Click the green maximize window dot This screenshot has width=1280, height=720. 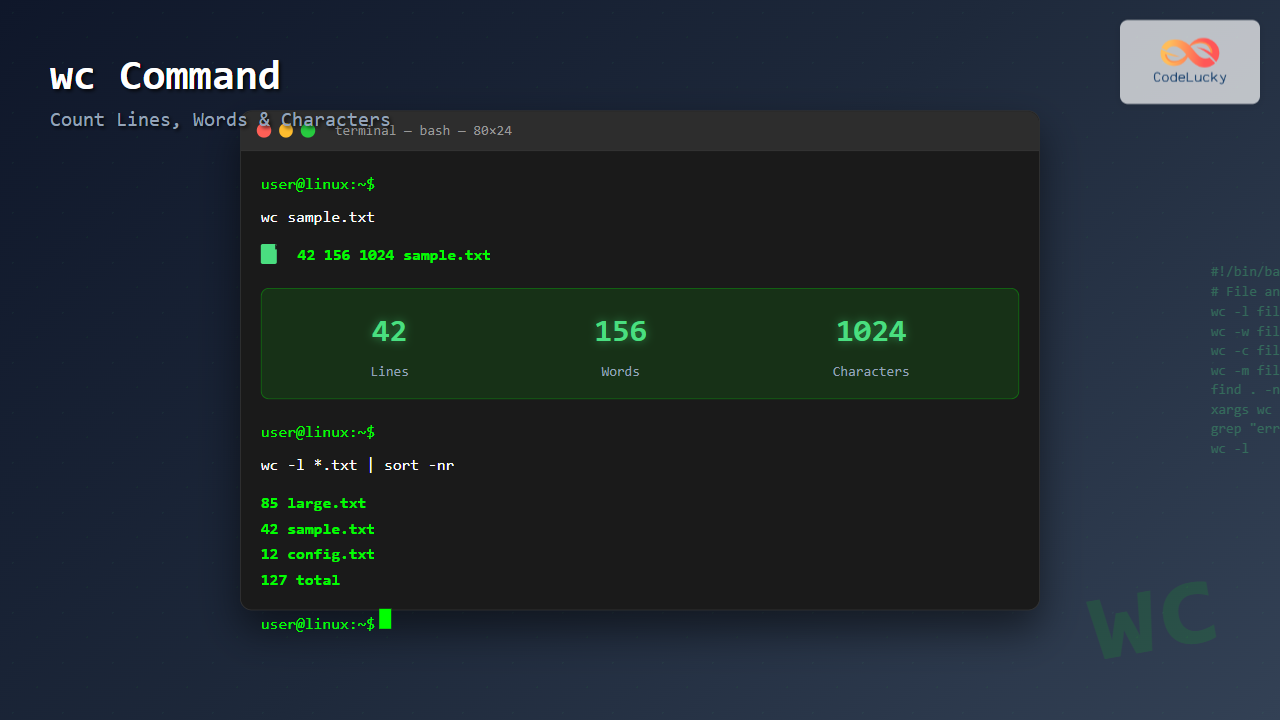(x=308, y=131)
